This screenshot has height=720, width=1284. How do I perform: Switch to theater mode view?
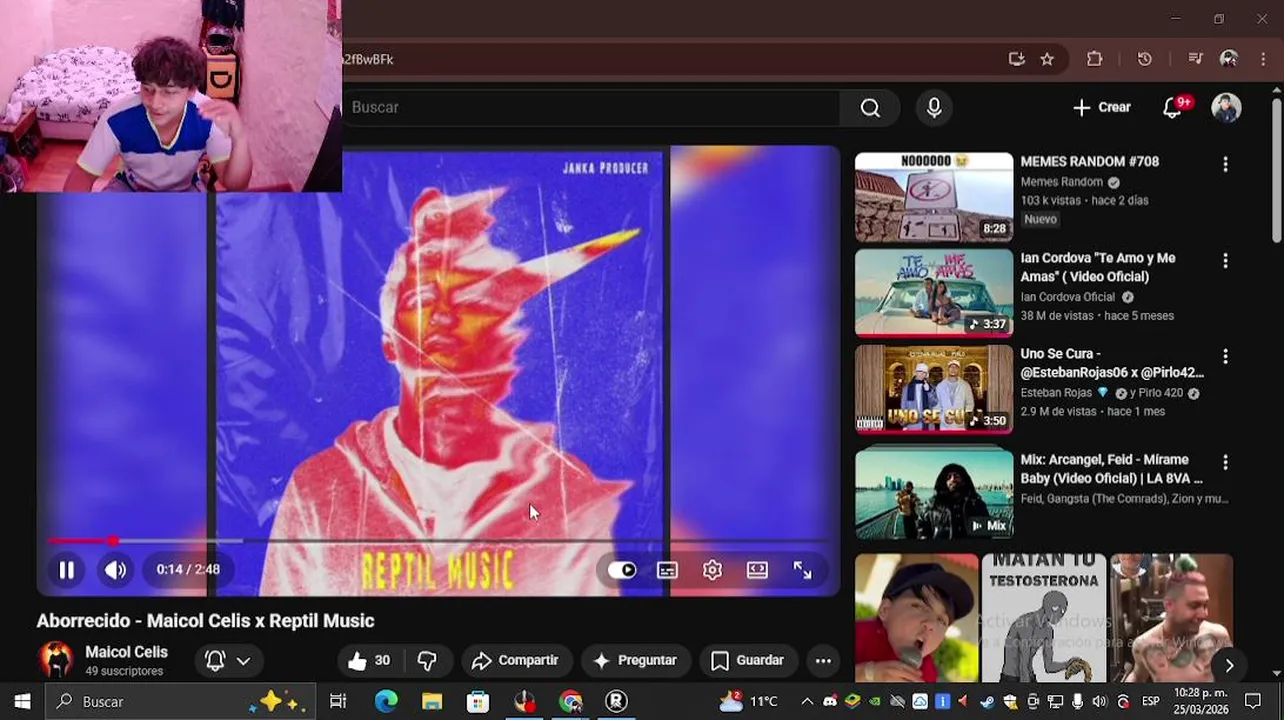[x=757, y=570]
